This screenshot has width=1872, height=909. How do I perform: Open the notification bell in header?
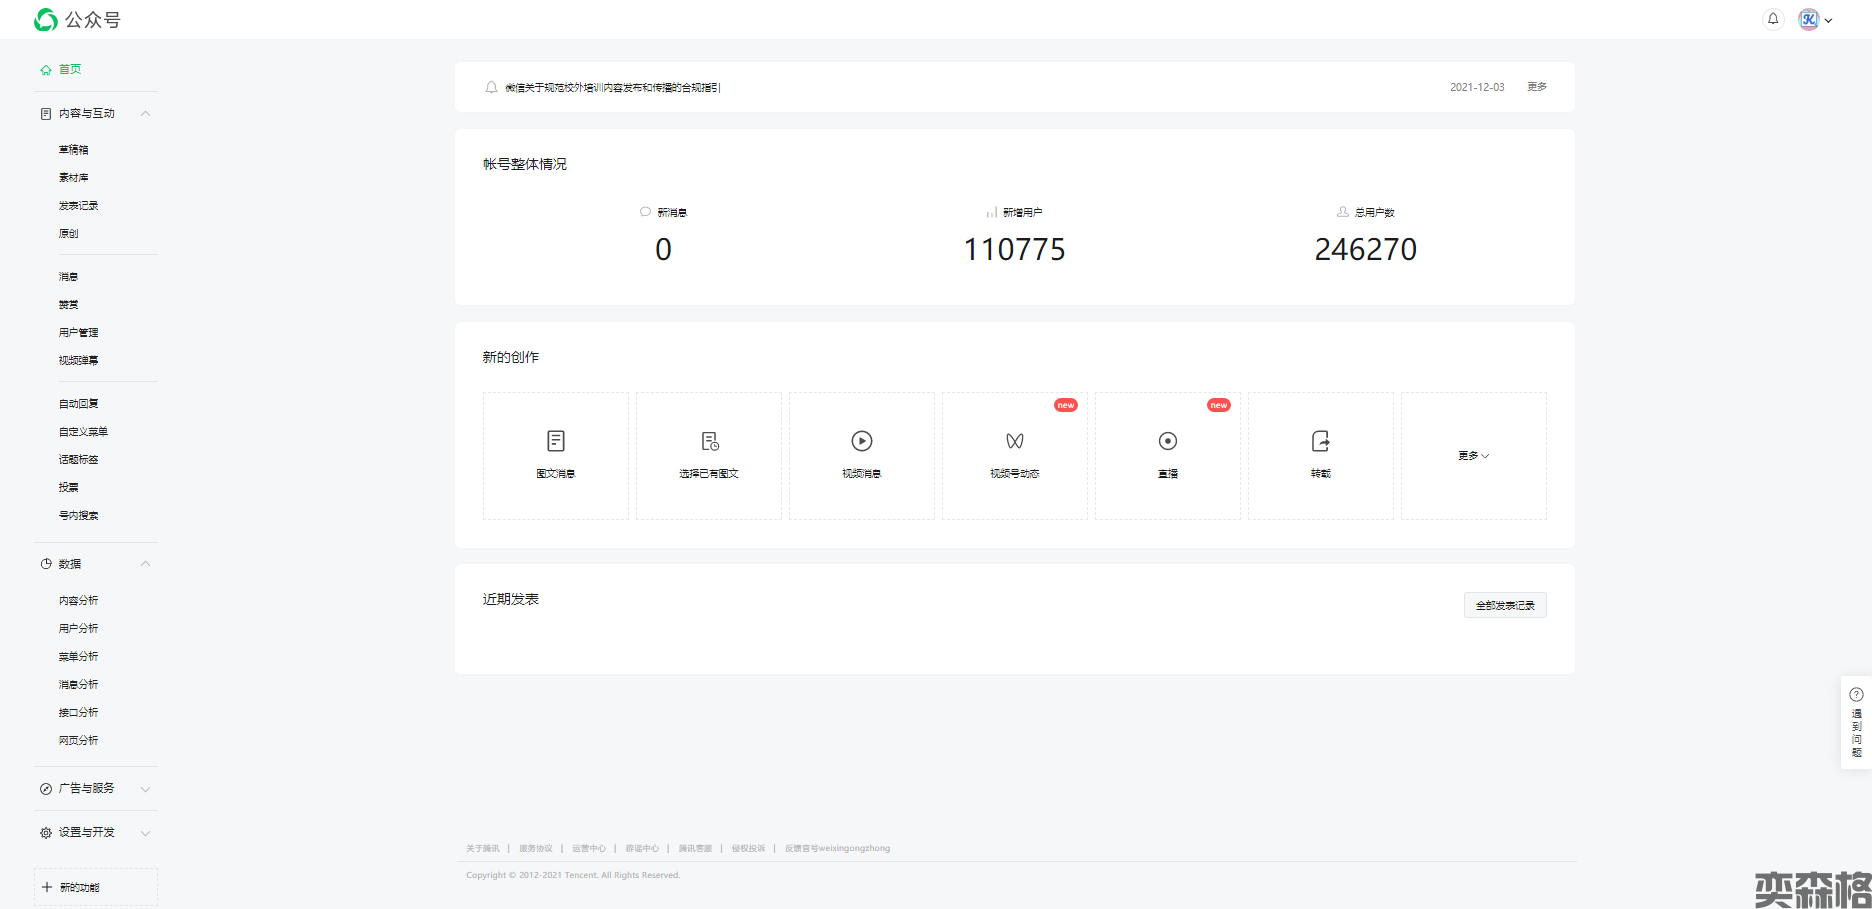click(1773, 19)
